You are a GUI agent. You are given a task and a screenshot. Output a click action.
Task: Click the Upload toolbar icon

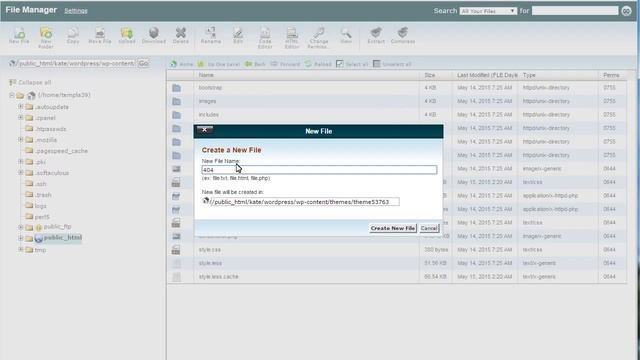(127, 36)
